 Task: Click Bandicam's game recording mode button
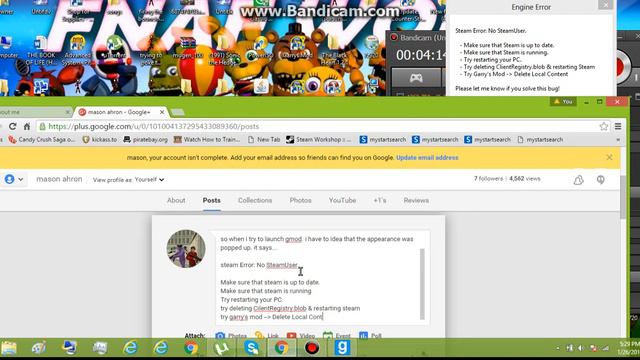pyautogui.click(x=416, y=78)
